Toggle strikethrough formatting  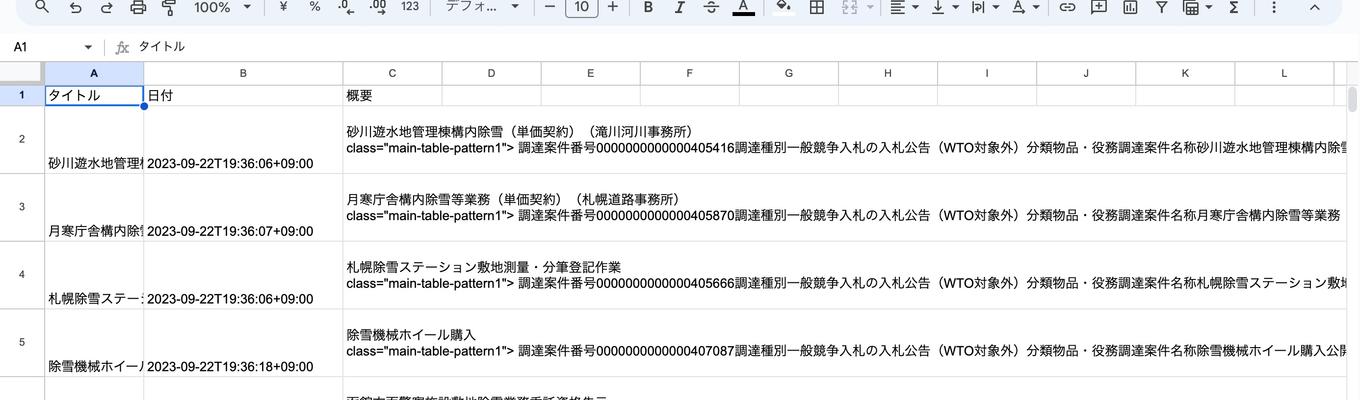click(x=711, y=7)
